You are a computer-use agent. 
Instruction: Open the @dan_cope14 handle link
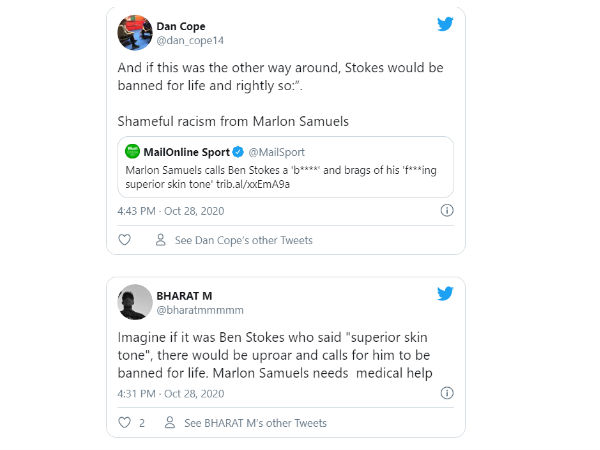188,40
